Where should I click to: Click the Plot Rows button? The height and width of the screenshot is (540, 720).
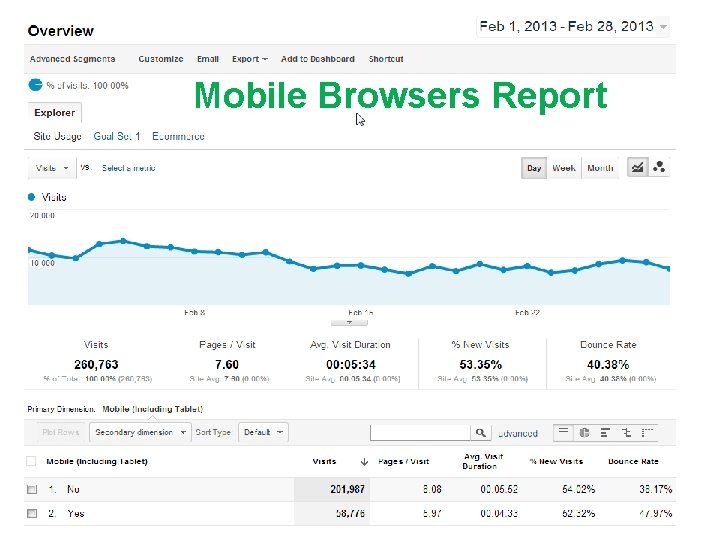pos(60,432)
